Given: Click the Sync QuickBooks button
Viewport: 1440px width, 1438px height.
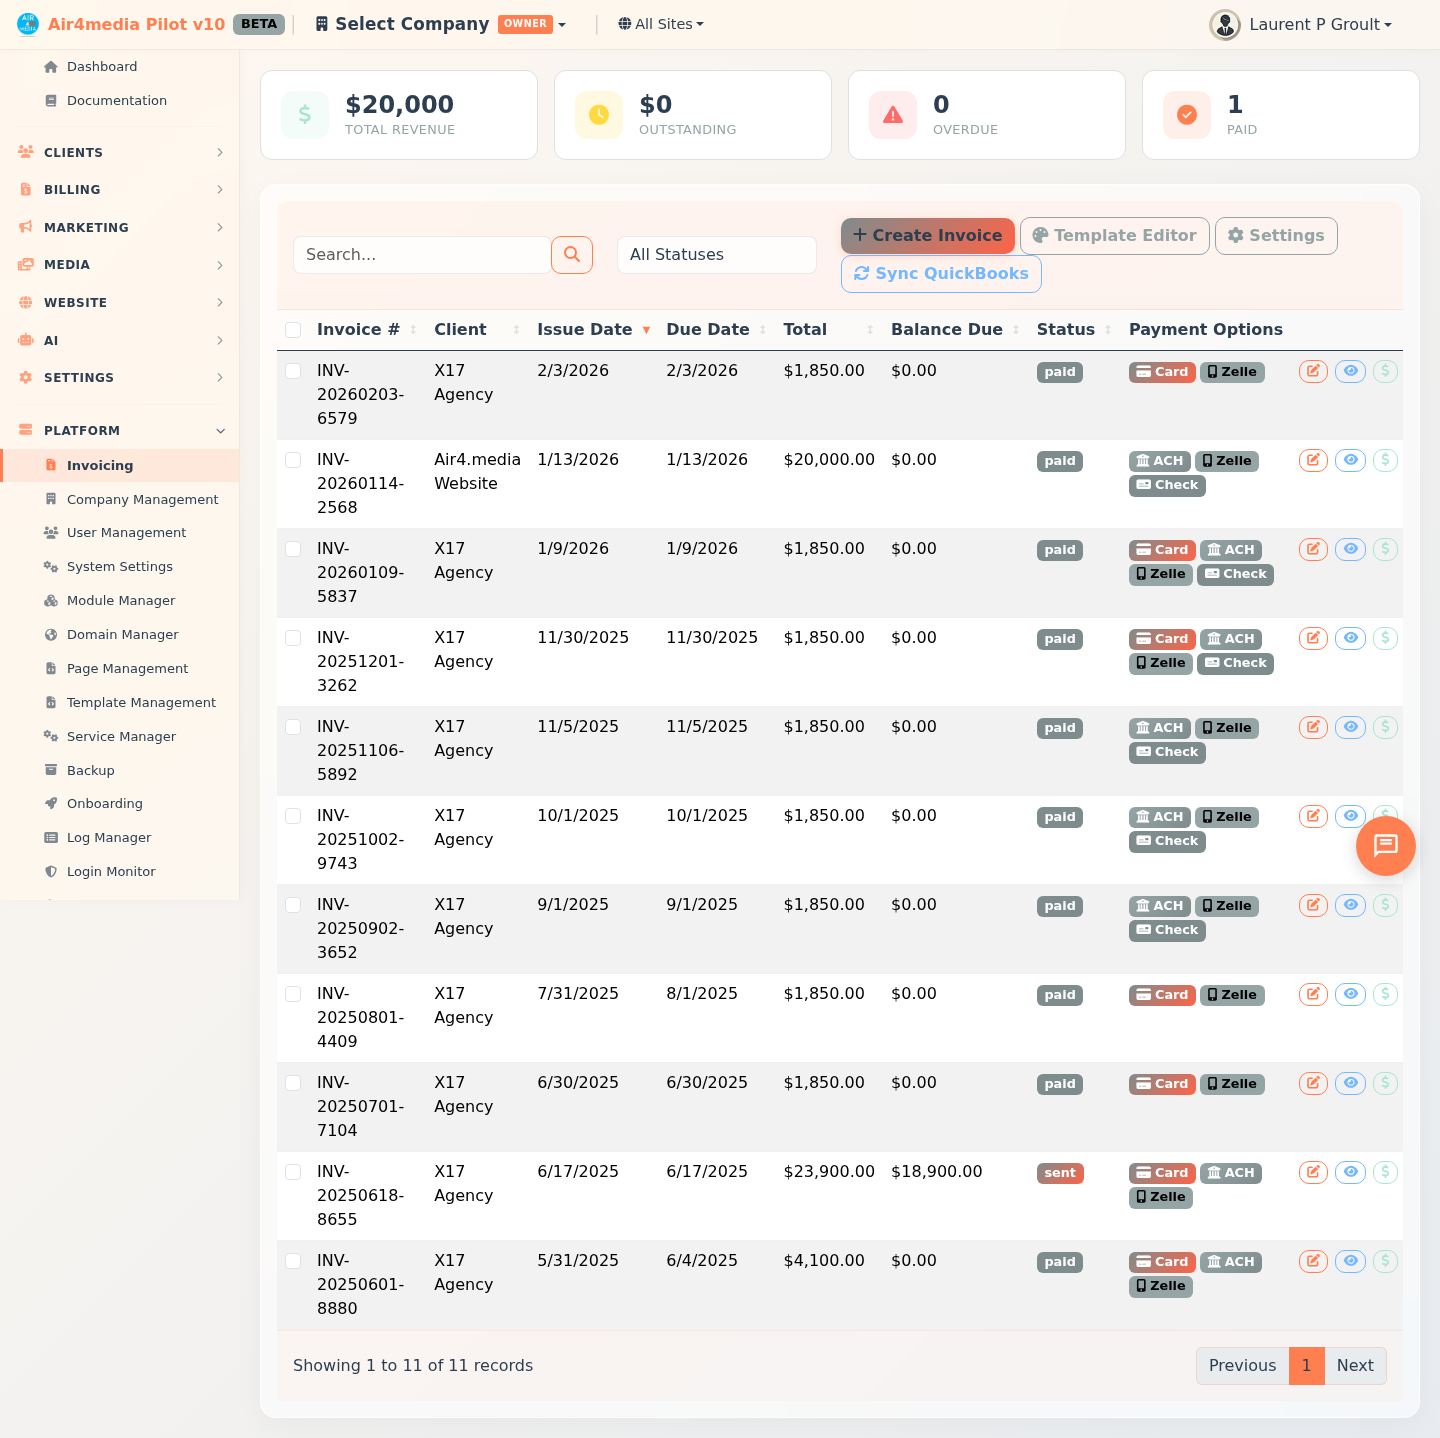Looking at the screenshot, I should click(x=941, y=273).
